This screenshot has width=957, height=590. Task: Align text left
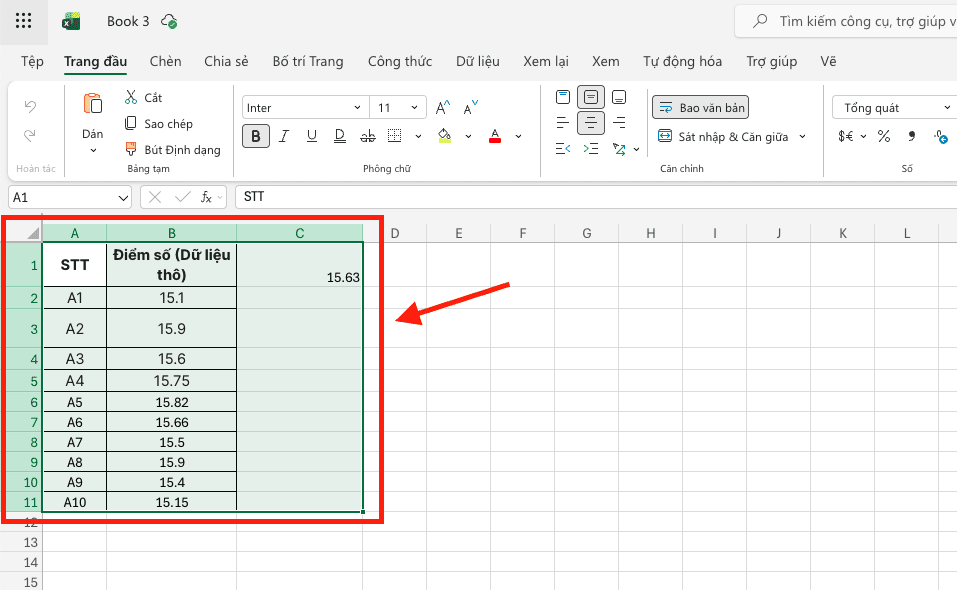click(x=563, y=123)
